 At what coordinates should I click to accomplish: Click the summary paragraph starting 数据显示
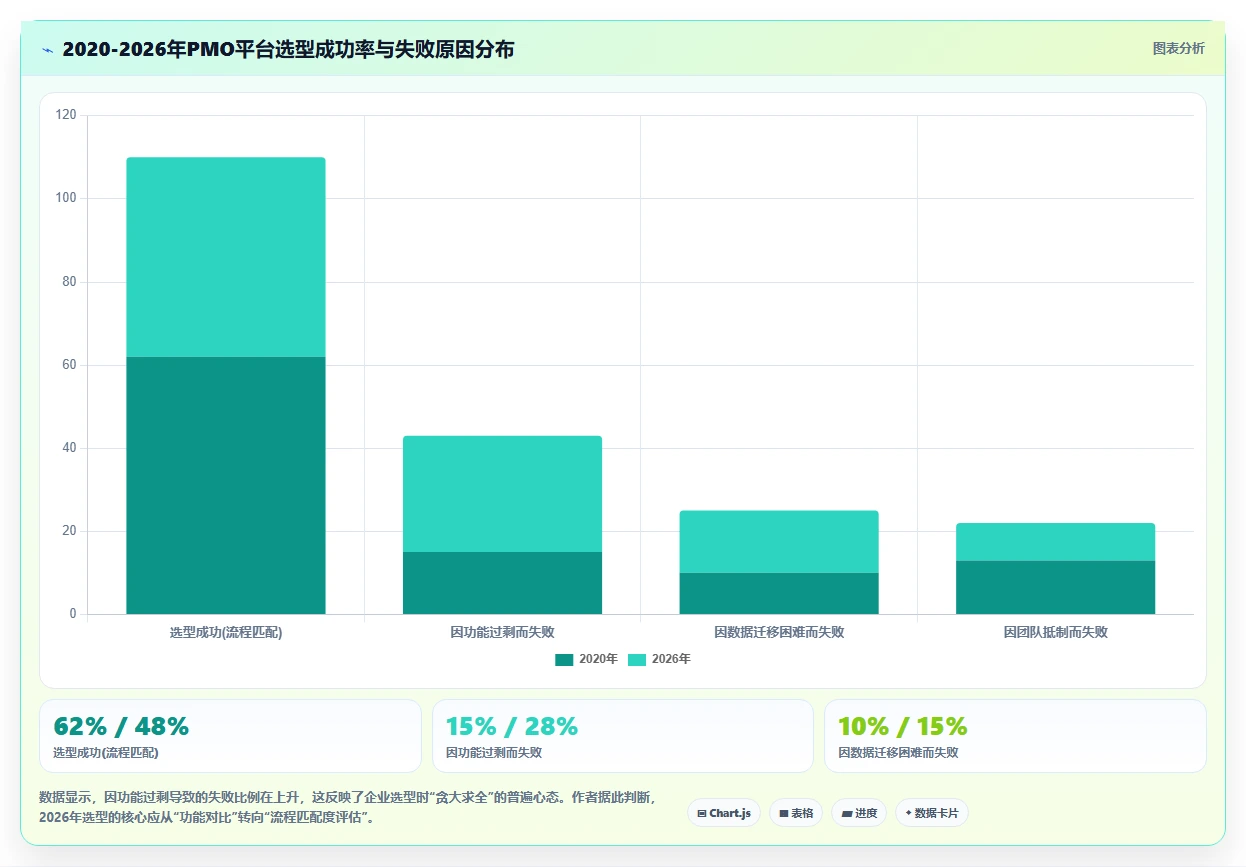(x=348, y=807)
